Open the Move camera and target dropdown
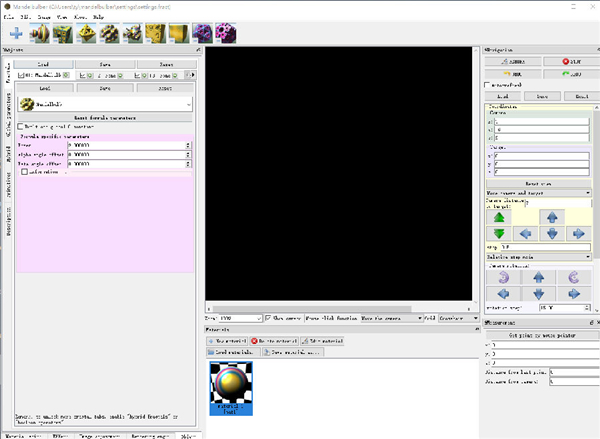This screenshot has width=600, height=439. pyautogui.click(x=540, y=191)
